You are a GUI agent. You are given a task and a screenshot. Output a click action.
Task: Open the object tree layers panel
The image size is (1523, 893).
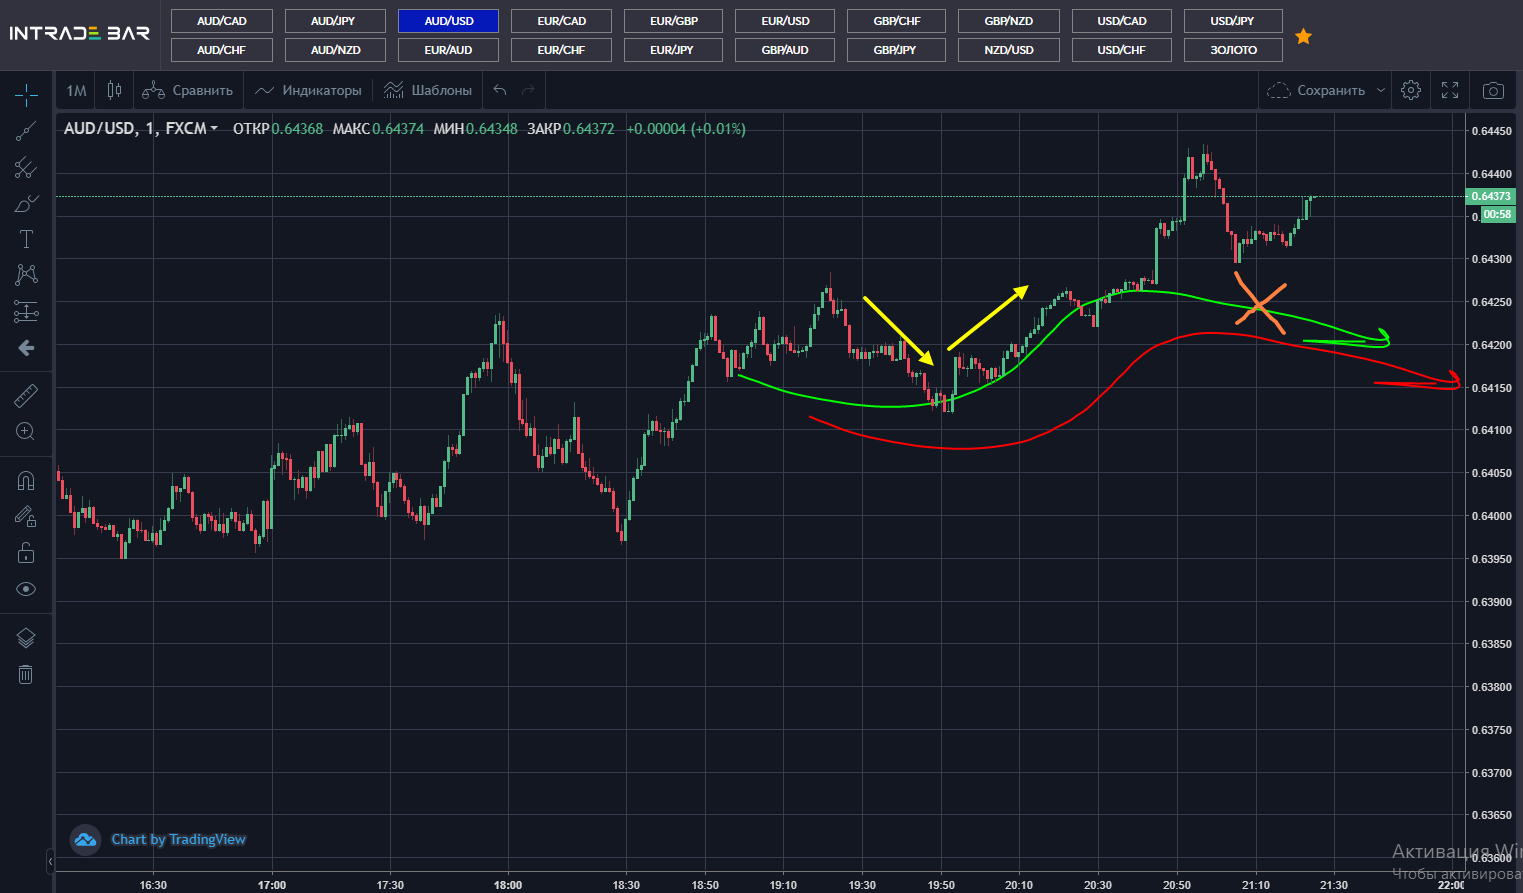(x=26, y=638)
